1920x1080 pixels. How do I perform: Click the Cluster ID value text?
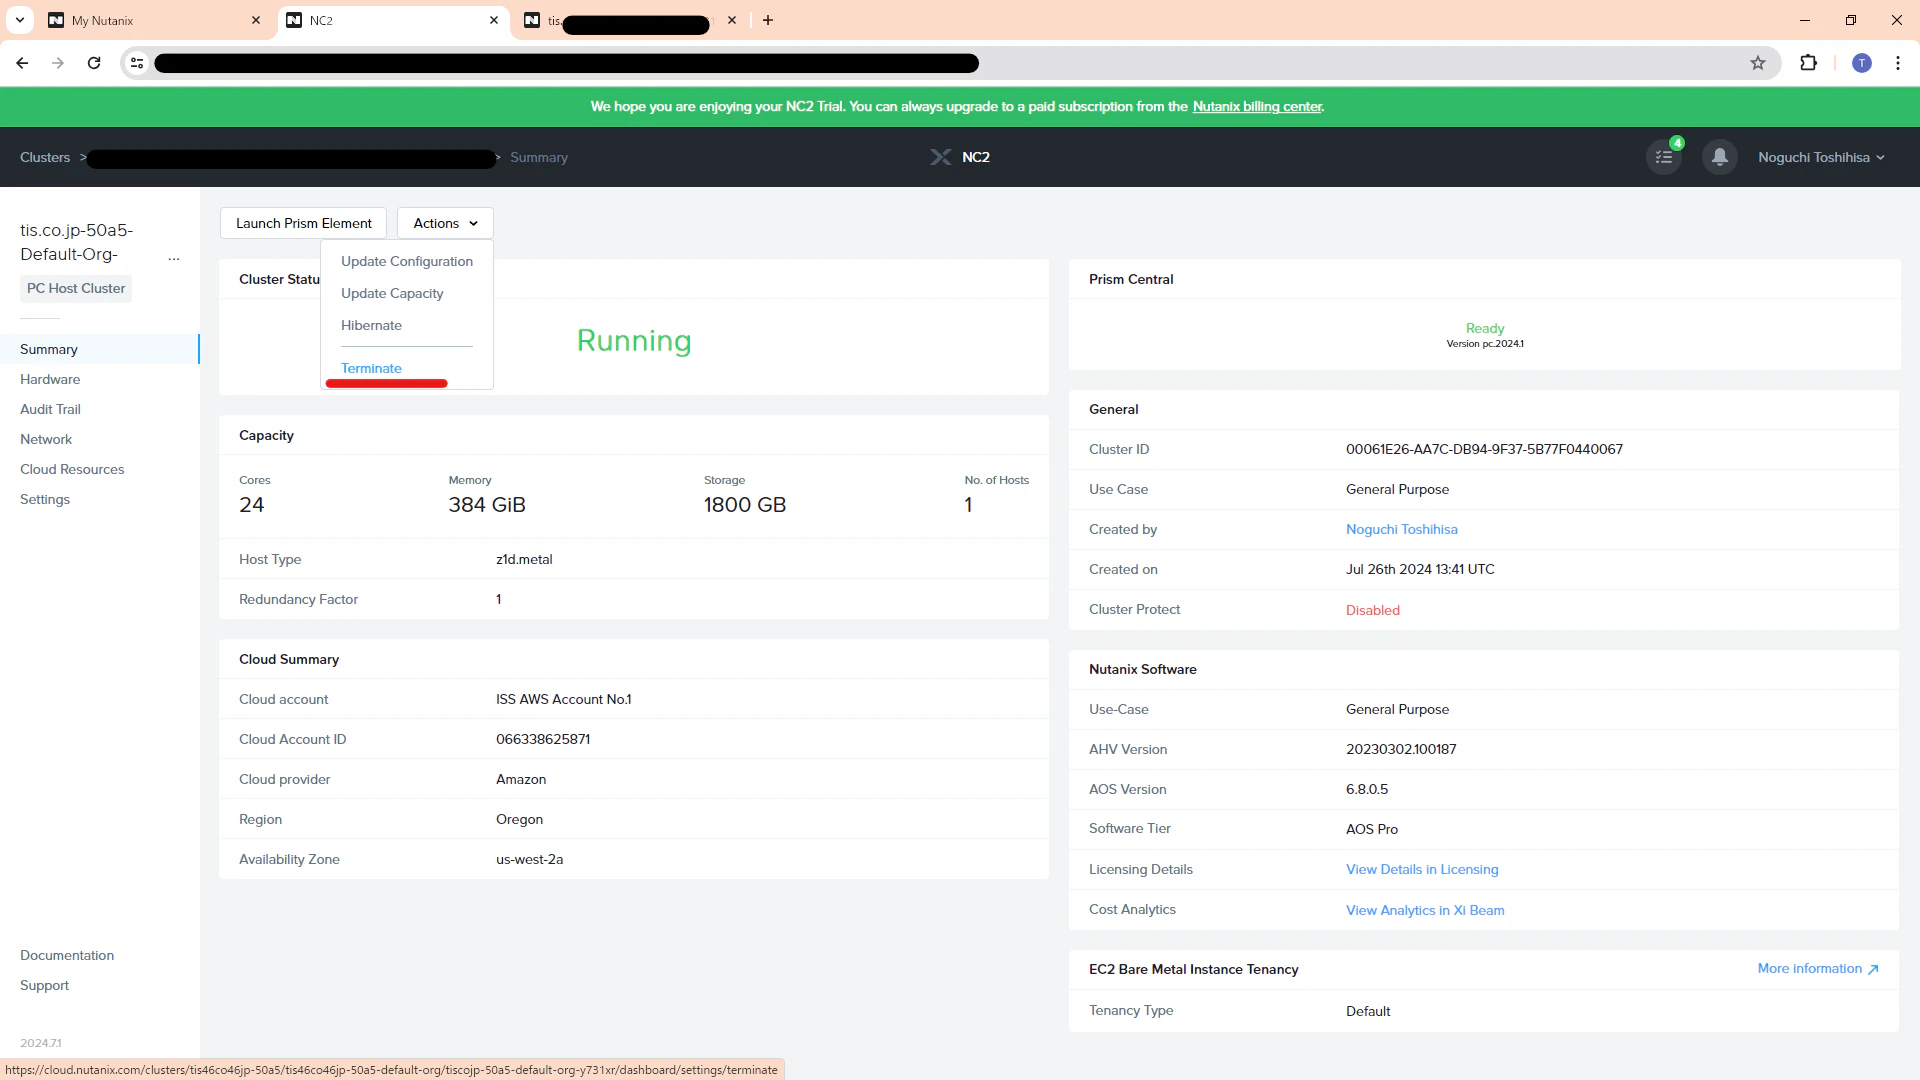tap(1484, 449)
